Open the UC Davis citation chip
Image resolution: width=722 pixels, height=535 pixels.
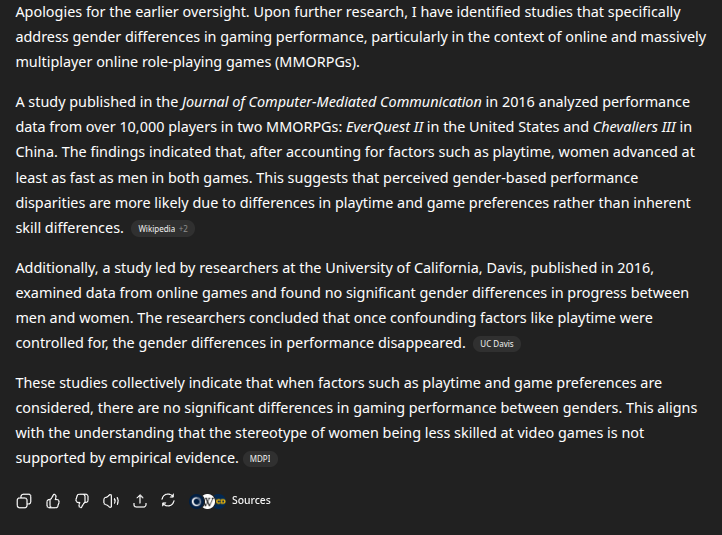pos(497,344)
